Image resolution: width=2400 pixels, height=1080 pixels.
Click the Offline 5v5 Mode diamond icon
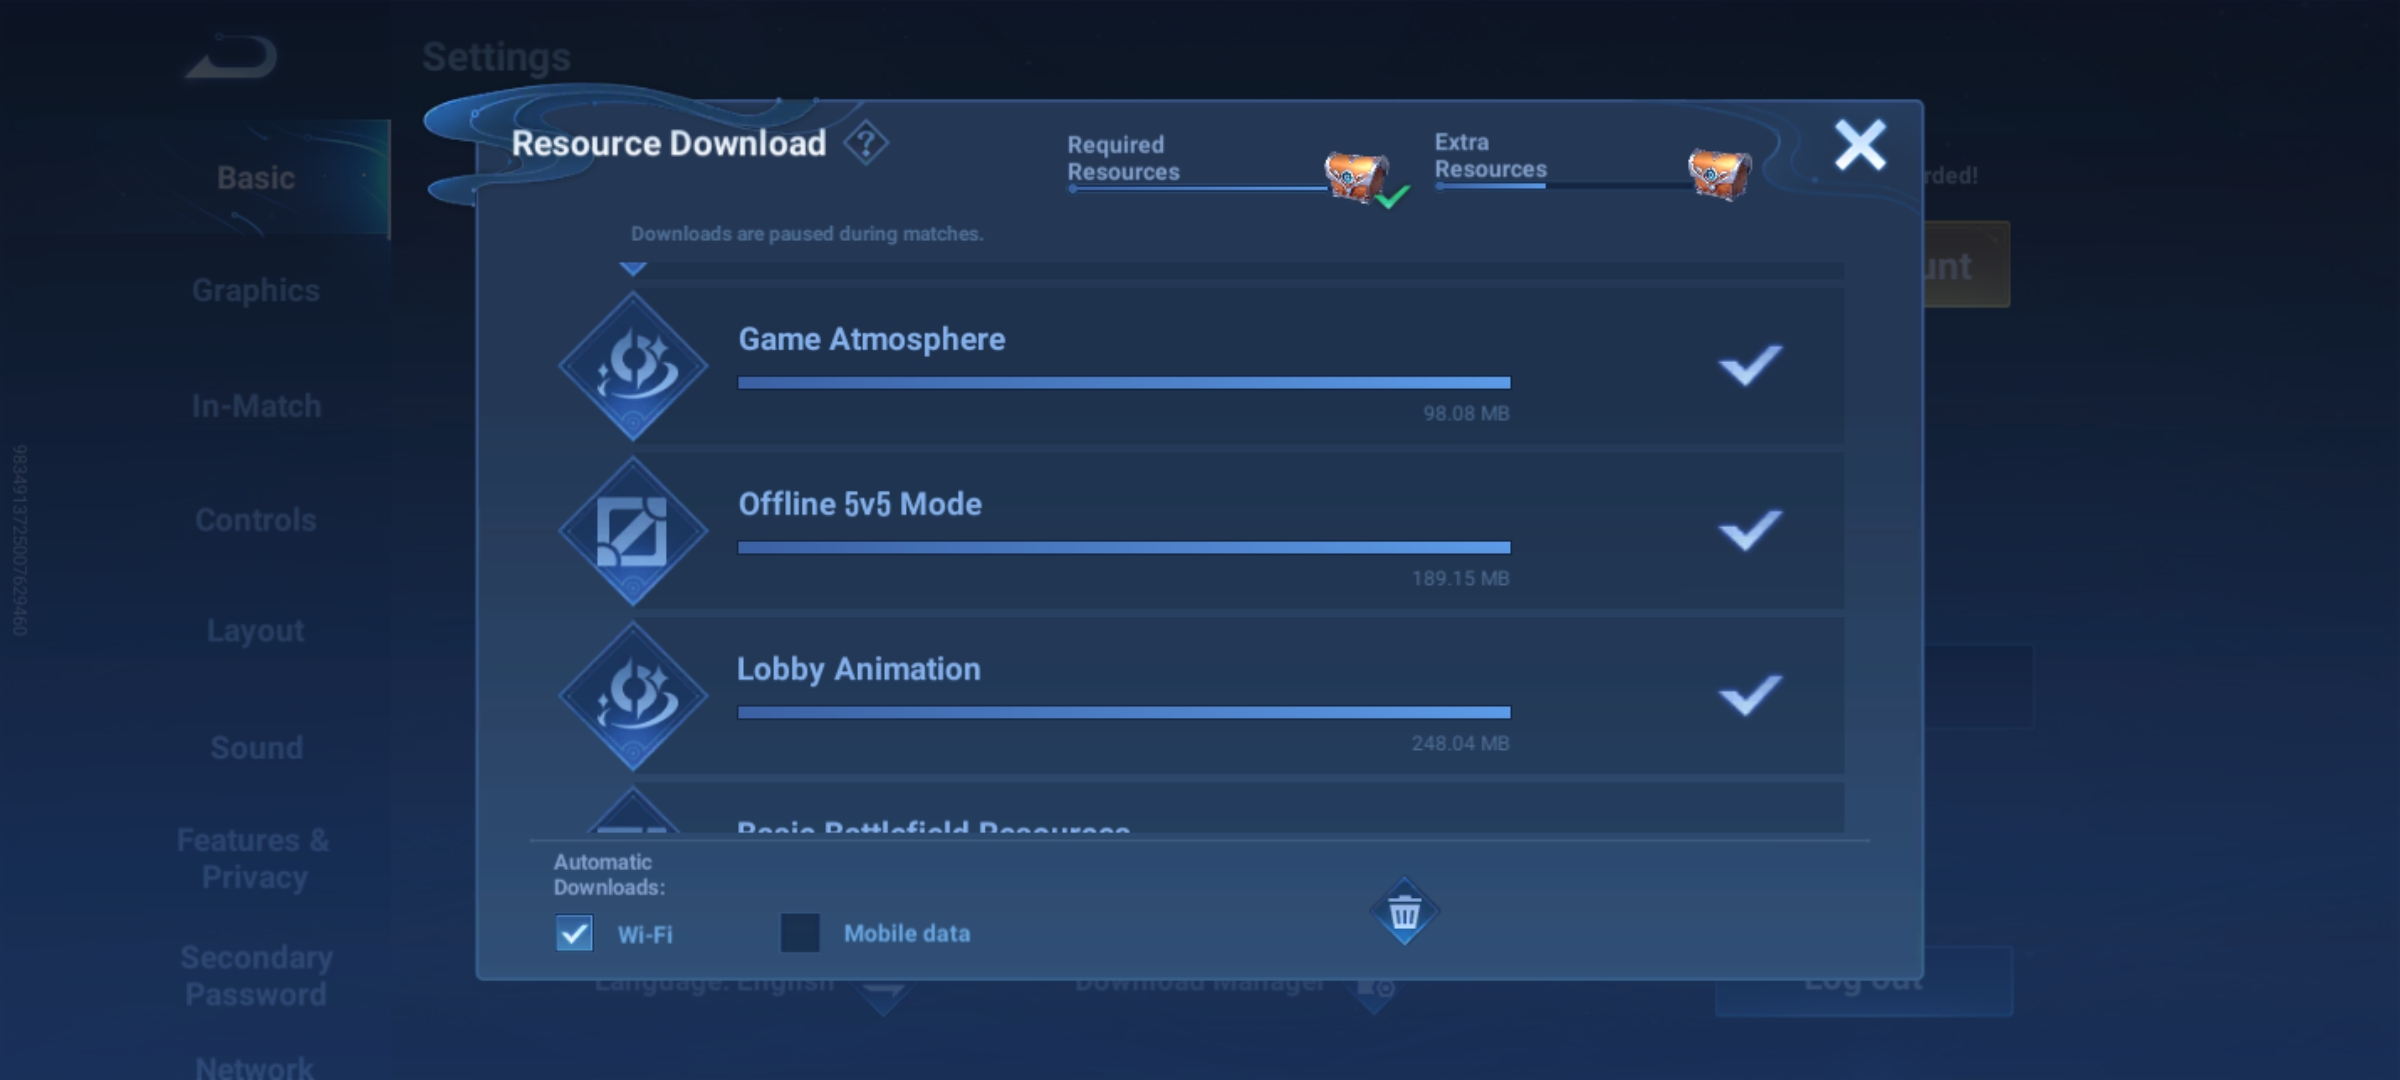(633, 531)
